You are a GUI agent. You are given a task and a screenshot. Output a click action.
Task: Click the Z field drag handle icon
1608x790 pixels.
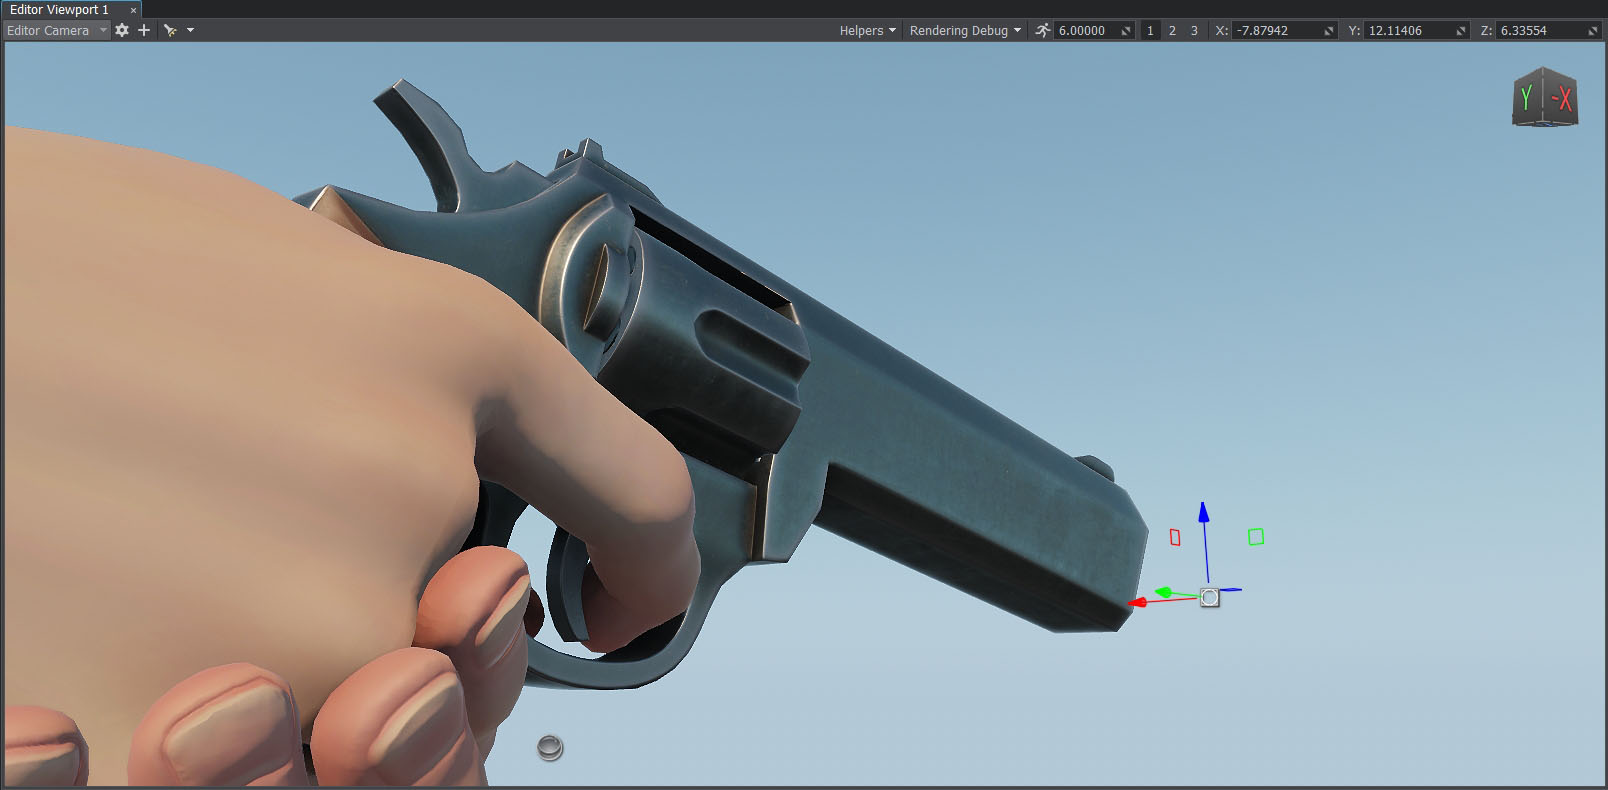(1594, 31)
